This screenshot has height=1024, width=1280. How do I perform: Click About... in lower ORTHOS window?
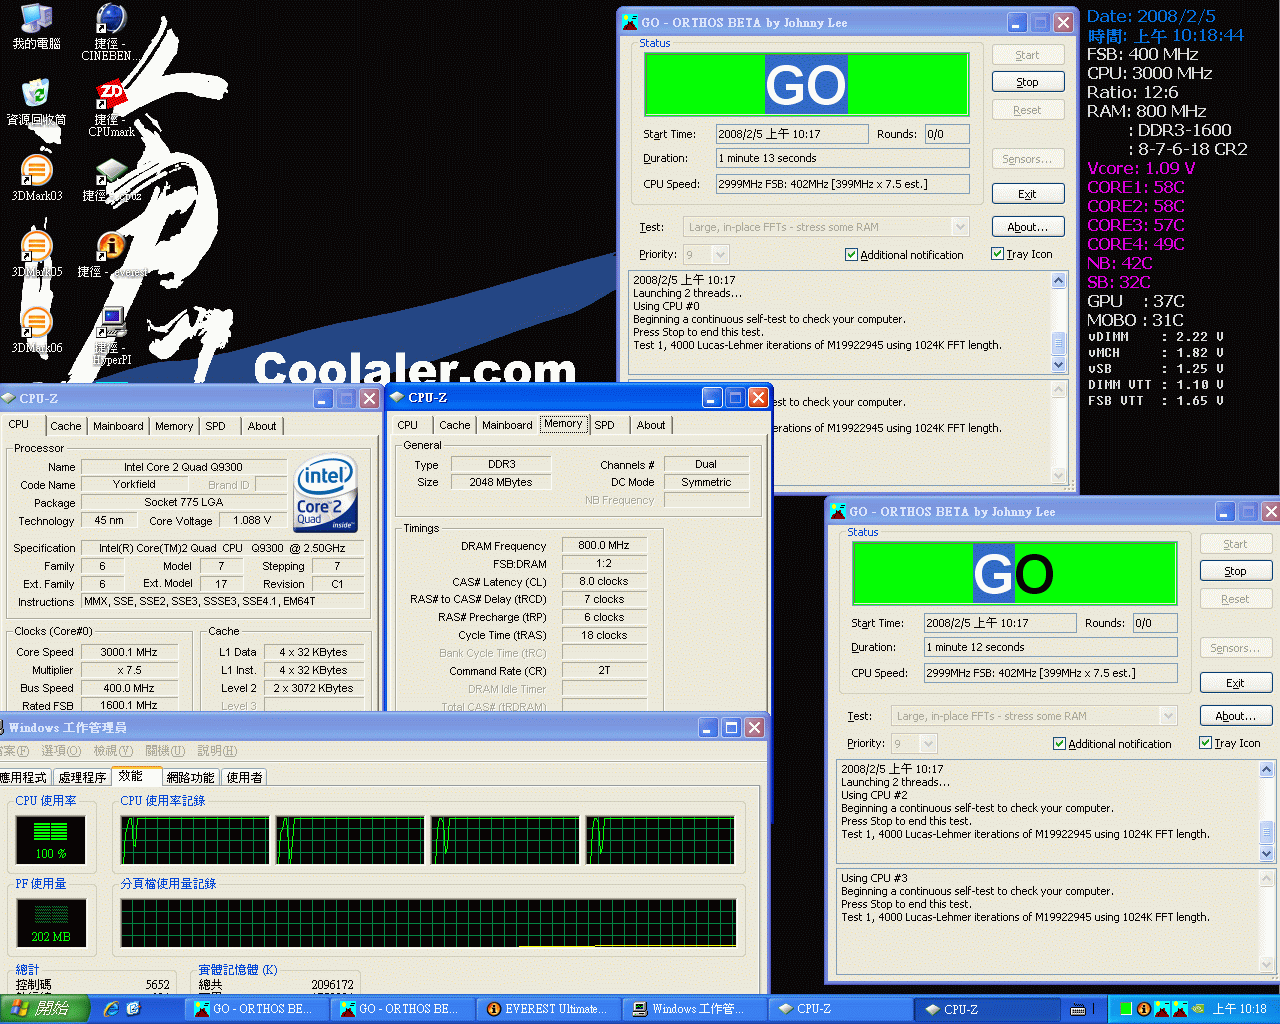tap(1236, 716)
